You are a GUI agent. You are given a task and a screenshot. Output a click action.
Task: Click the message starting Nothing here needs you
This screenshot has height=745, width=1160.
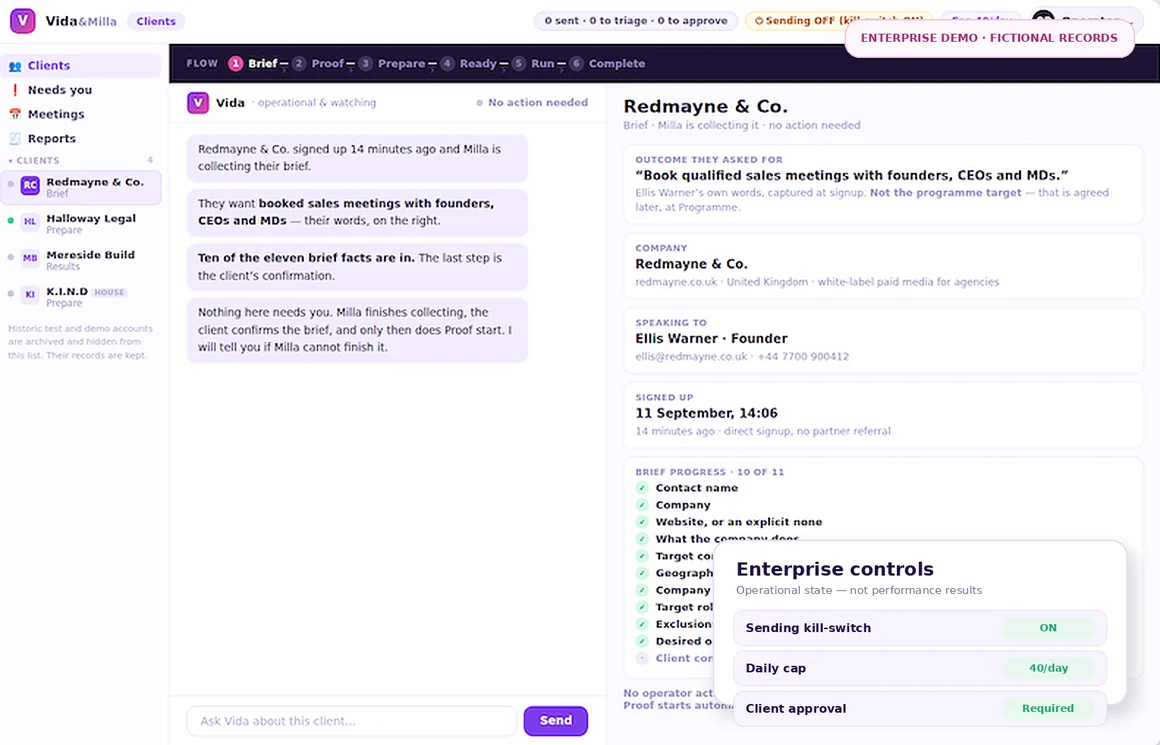coord(357,330)
